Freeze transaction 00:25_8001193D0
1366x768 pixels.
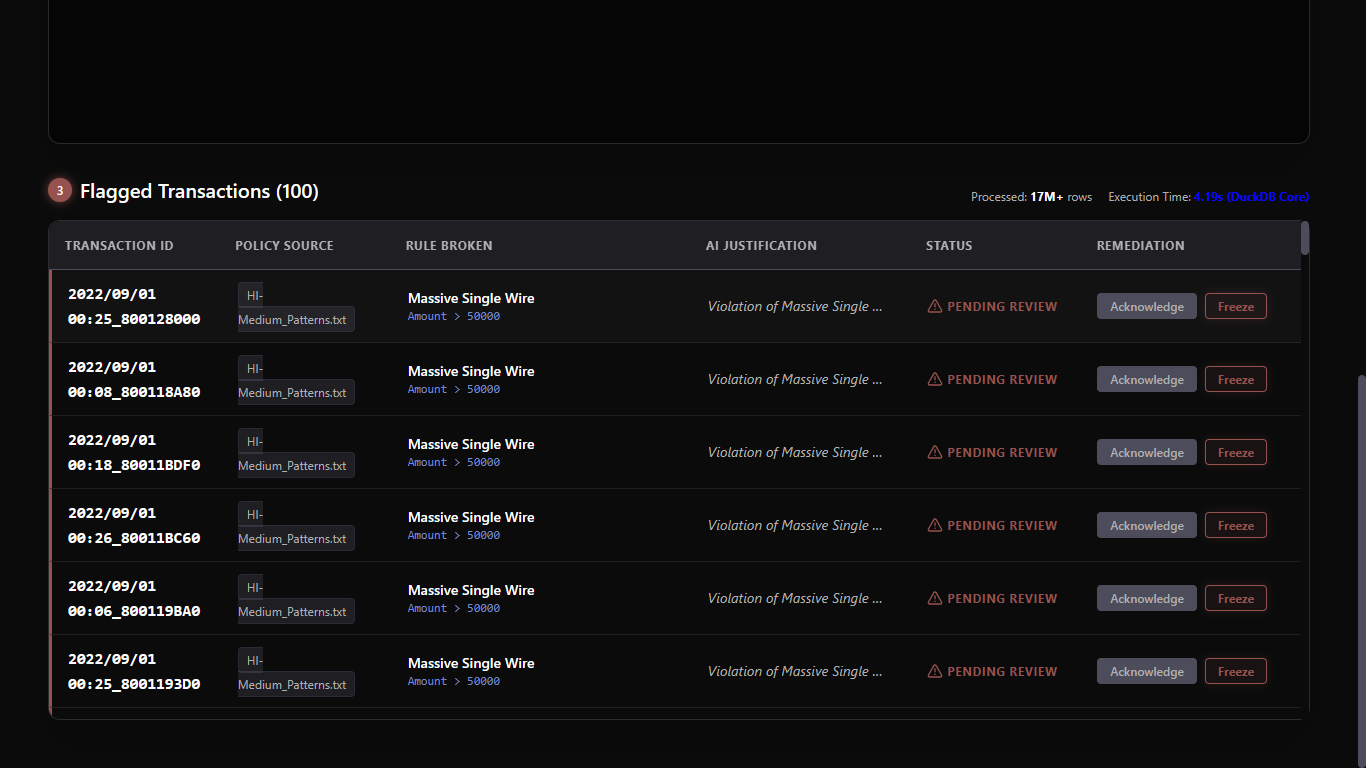click(x=1235, y=671)
